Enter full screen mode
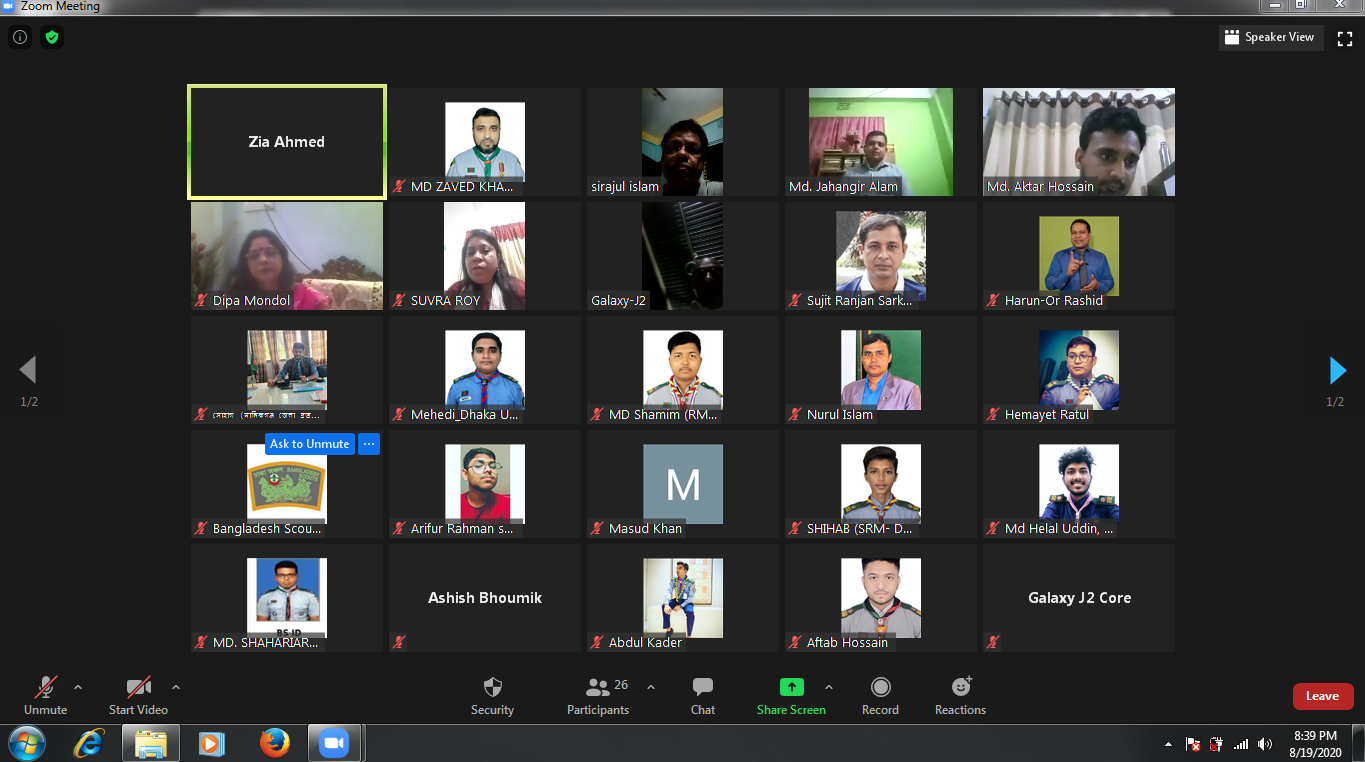The width and height of the screenshot is (1365, 762). 1345,38
